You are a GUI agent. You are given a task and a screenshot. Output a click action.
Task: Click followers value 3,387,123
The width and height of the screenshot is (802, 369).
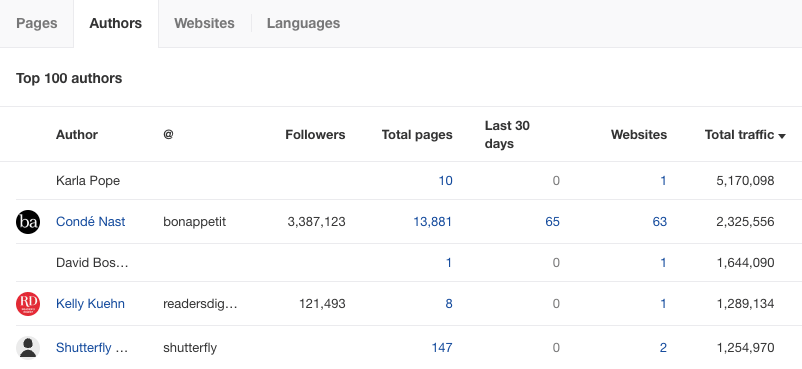coord(317,222)
